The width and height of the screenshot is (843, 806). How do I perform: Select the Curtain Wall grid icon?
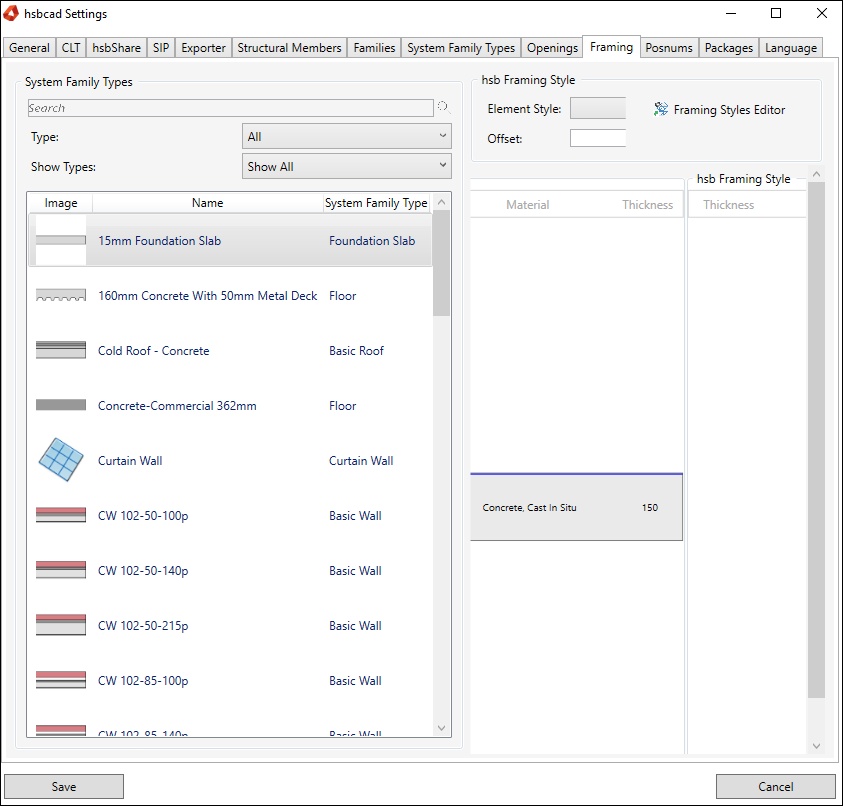pos(61,460)
